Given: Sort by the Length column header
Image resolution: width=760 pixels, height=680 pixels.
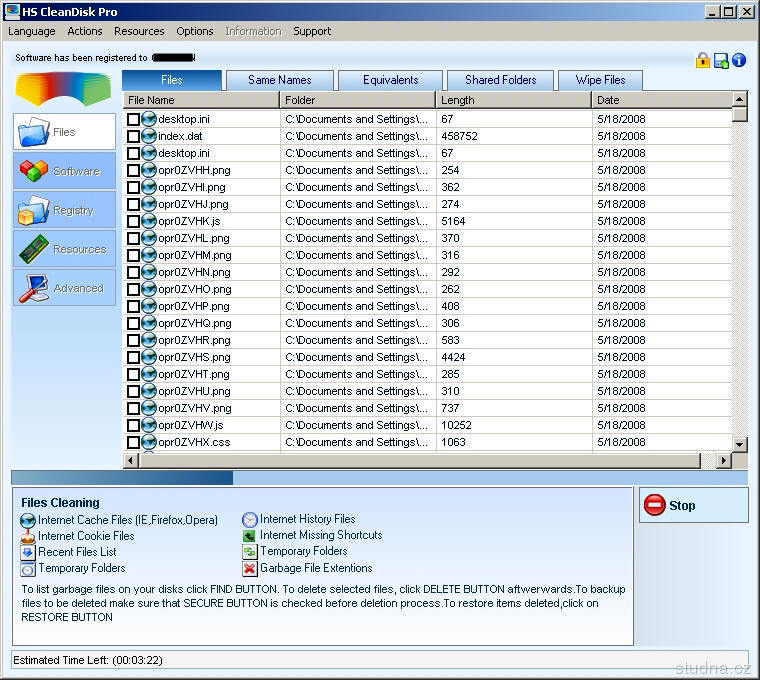Looking at the screenshot, I should click(514, 100).
